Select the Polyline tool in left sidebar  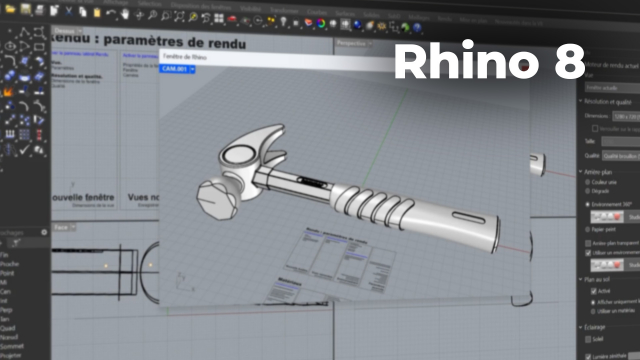24,33
